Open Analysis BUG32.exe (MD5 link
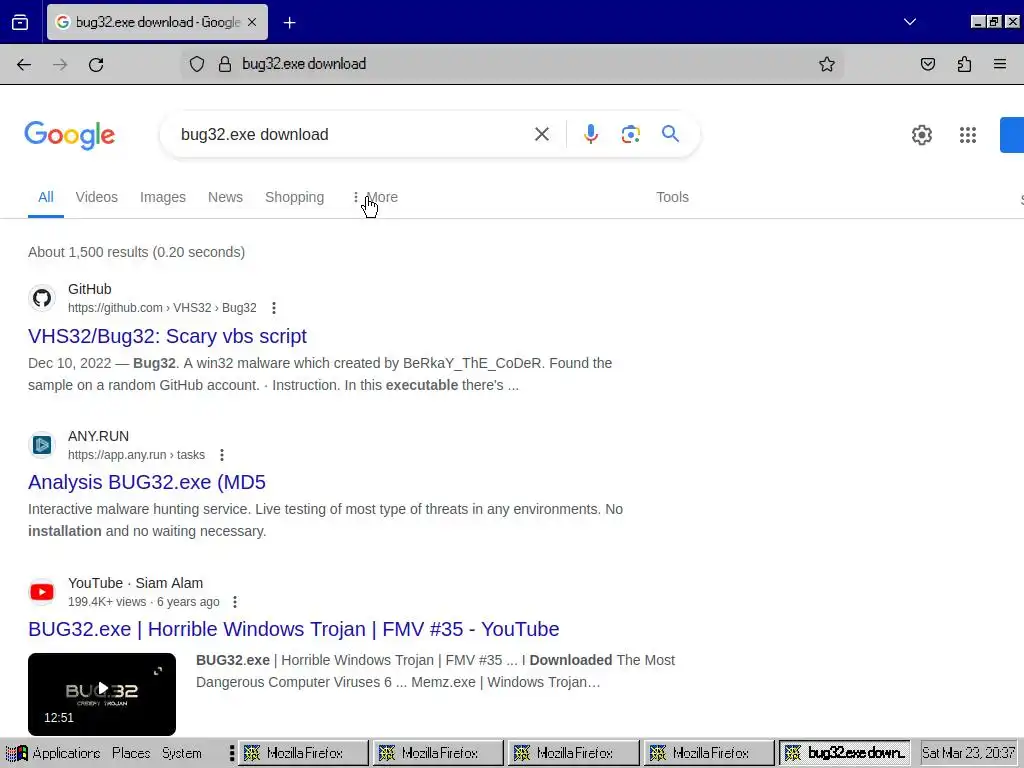Viewport: 1024px width, 768px height. [x=147, y=483]
